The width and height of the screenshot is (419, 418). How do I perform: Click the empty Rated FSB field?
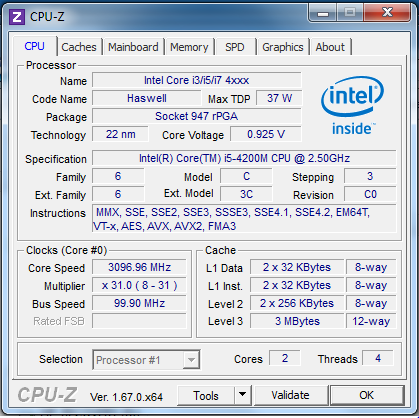point(139,321)
